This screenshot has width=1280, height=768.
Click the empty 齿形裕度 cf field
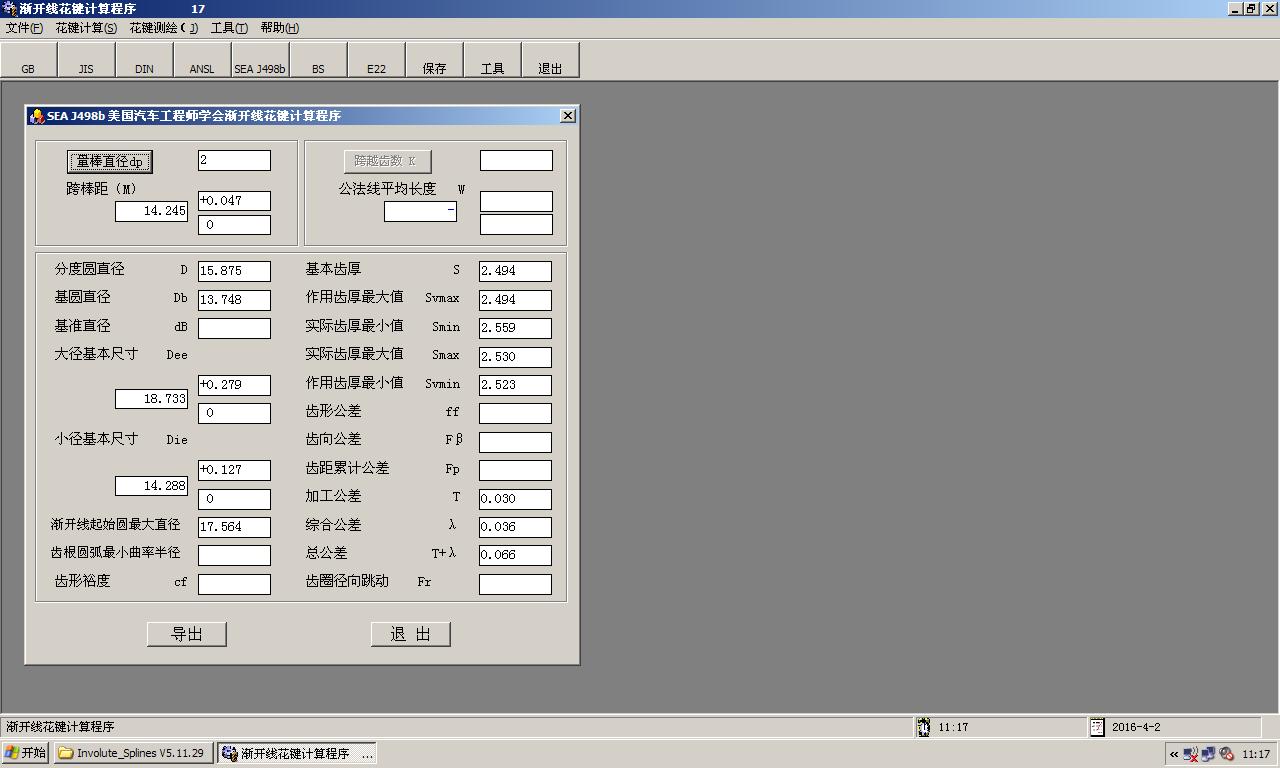pos(234,584)
